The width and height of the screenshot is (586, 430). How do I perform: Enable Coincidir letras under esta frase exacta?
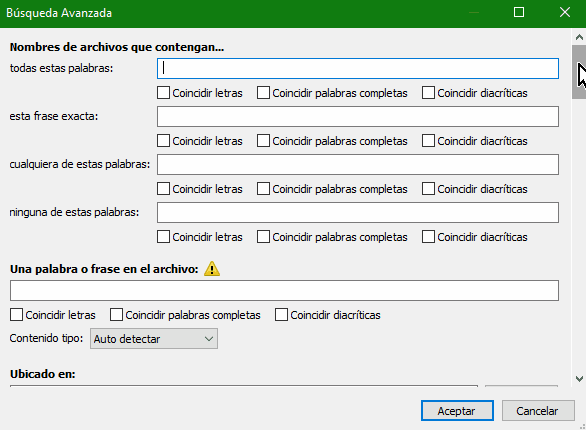click(x=163, y=141)
